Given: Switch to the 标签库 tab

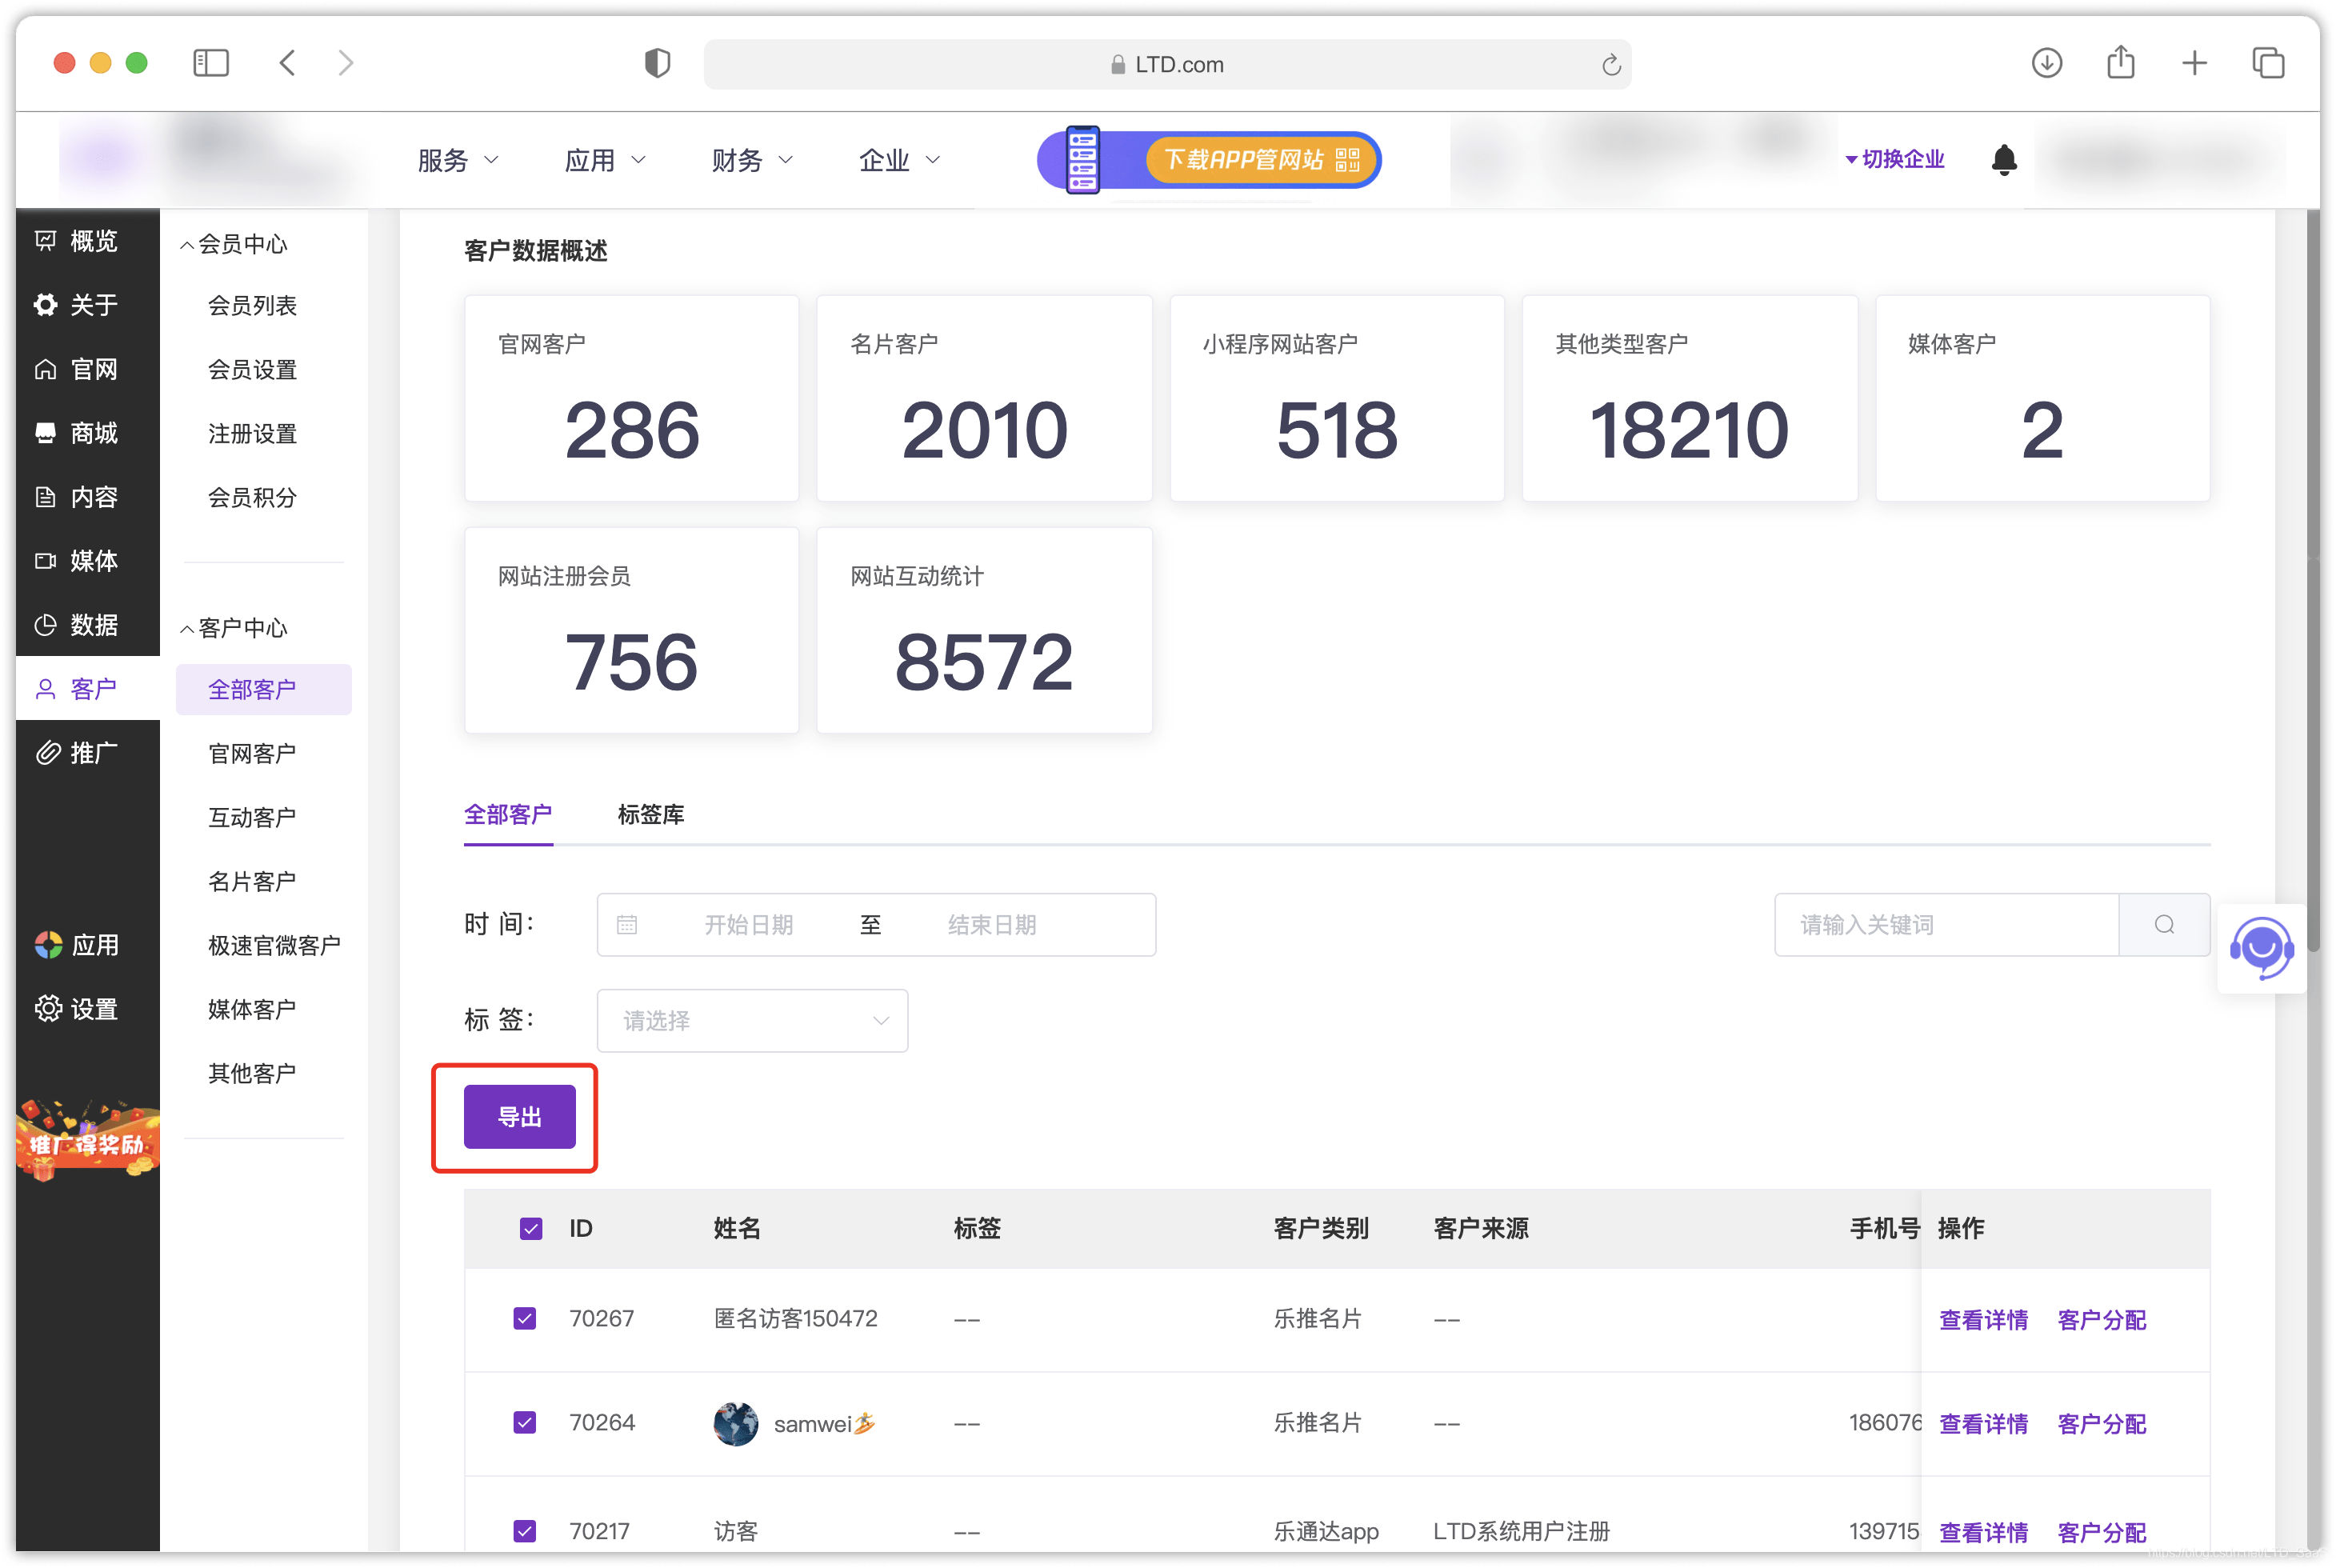Looking at the screenshot, I should (x=650, y=815).
